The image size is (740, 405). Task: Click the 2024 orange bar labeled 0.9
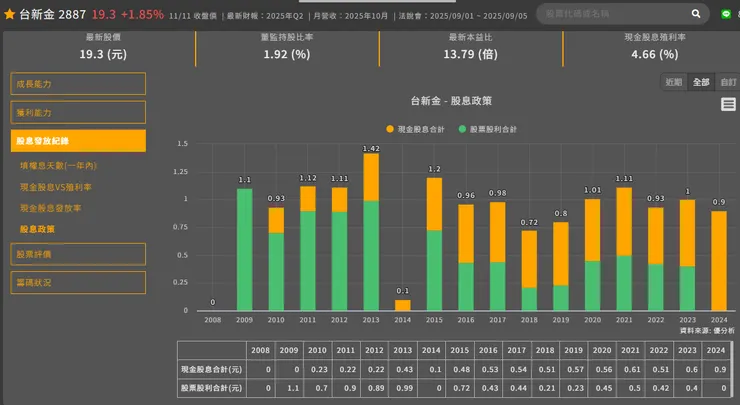click(x=719, y=261)
